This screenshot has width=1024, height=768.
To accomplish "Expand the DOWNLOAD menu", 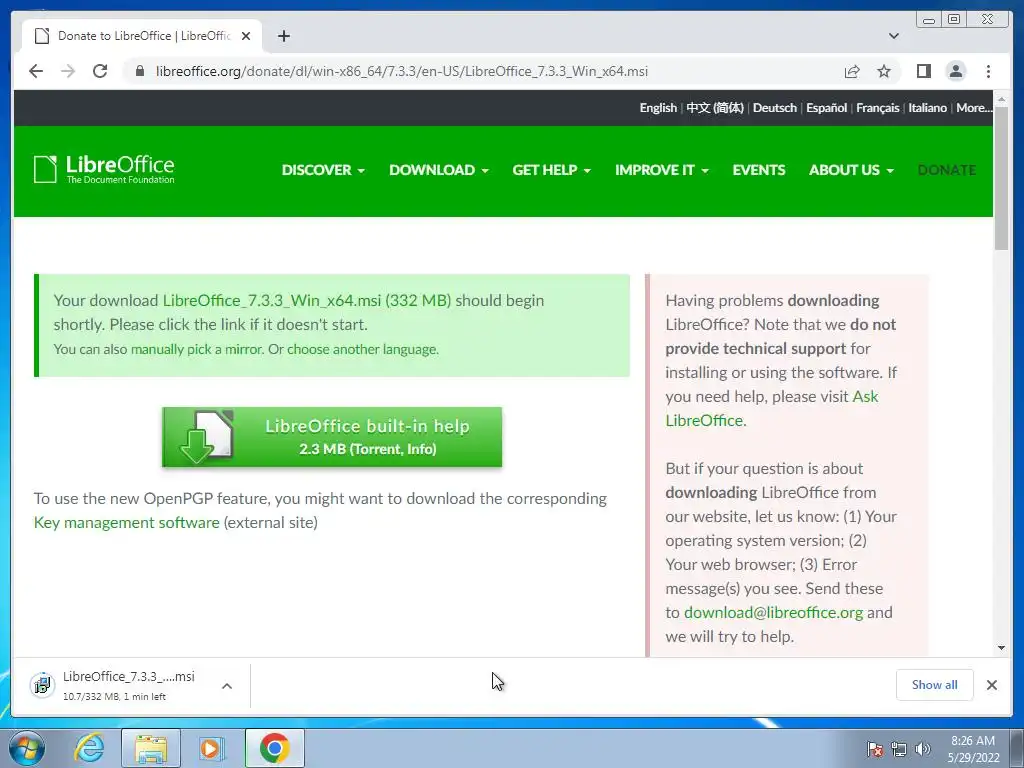I will click(x=439, y=170).
